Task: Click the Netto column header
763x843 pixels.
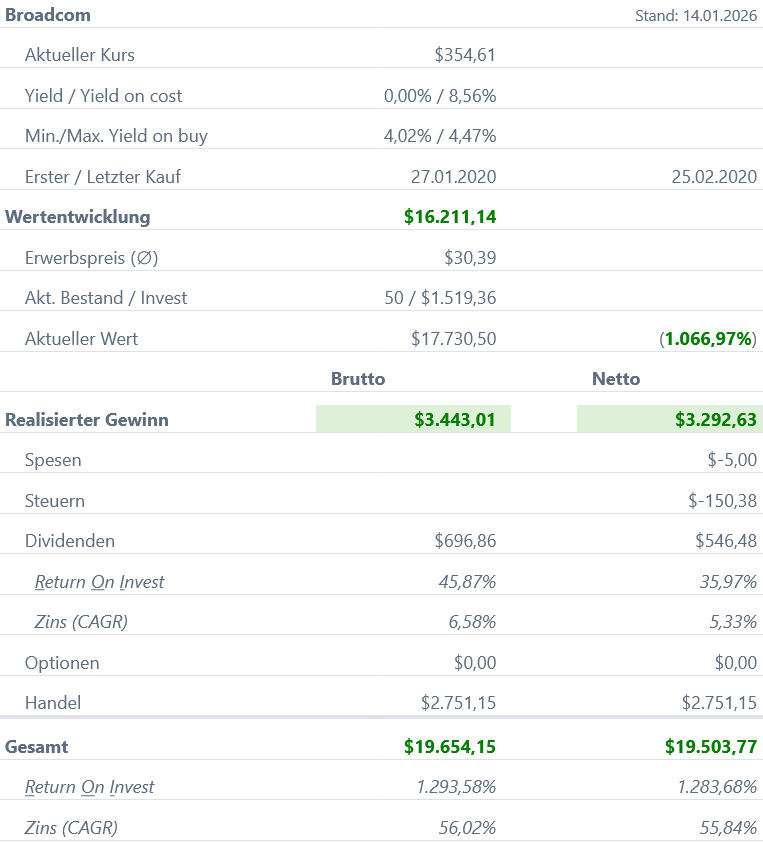Action: coord(616,379)
